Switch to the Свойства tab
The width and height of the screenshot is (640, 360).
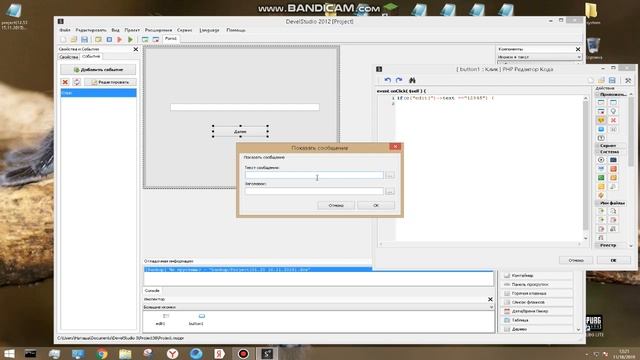click(x=69, y=57)
